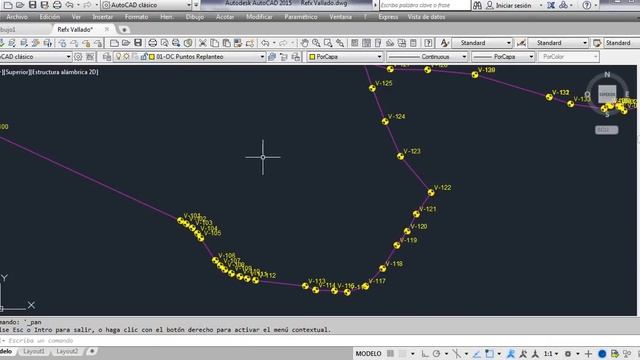
Task: Select survey point V-122 in the drawing
Action: click(x=431, y=192)
